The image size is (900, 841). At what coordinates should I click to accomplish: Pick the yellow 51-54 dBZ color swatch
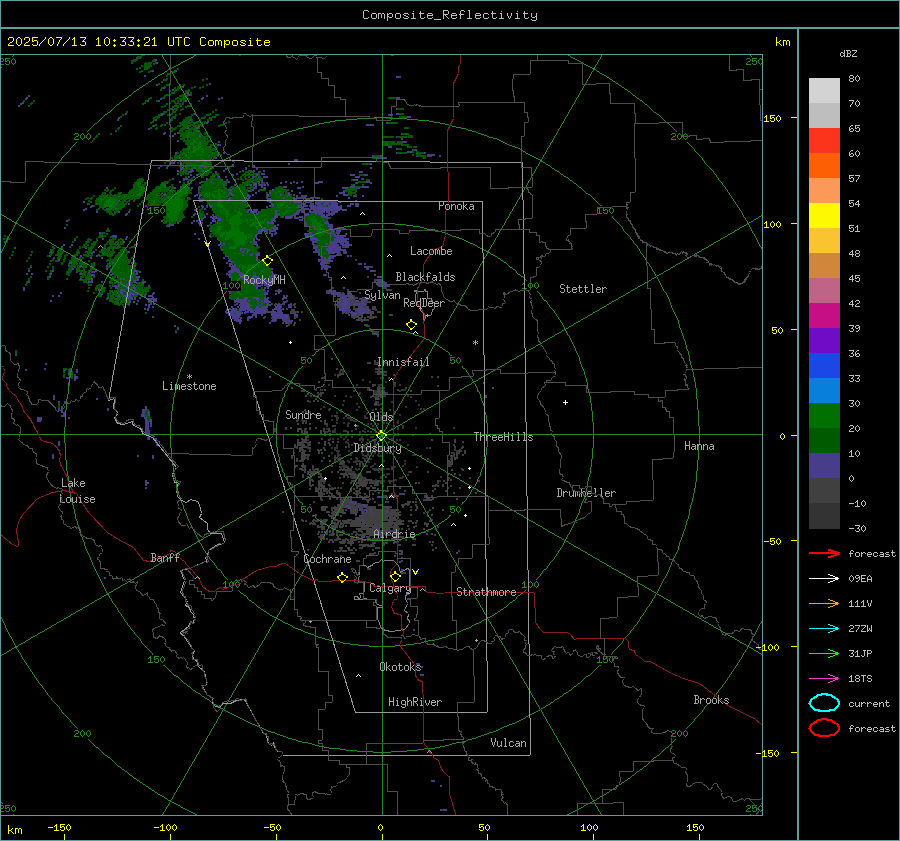coord(824,215)
